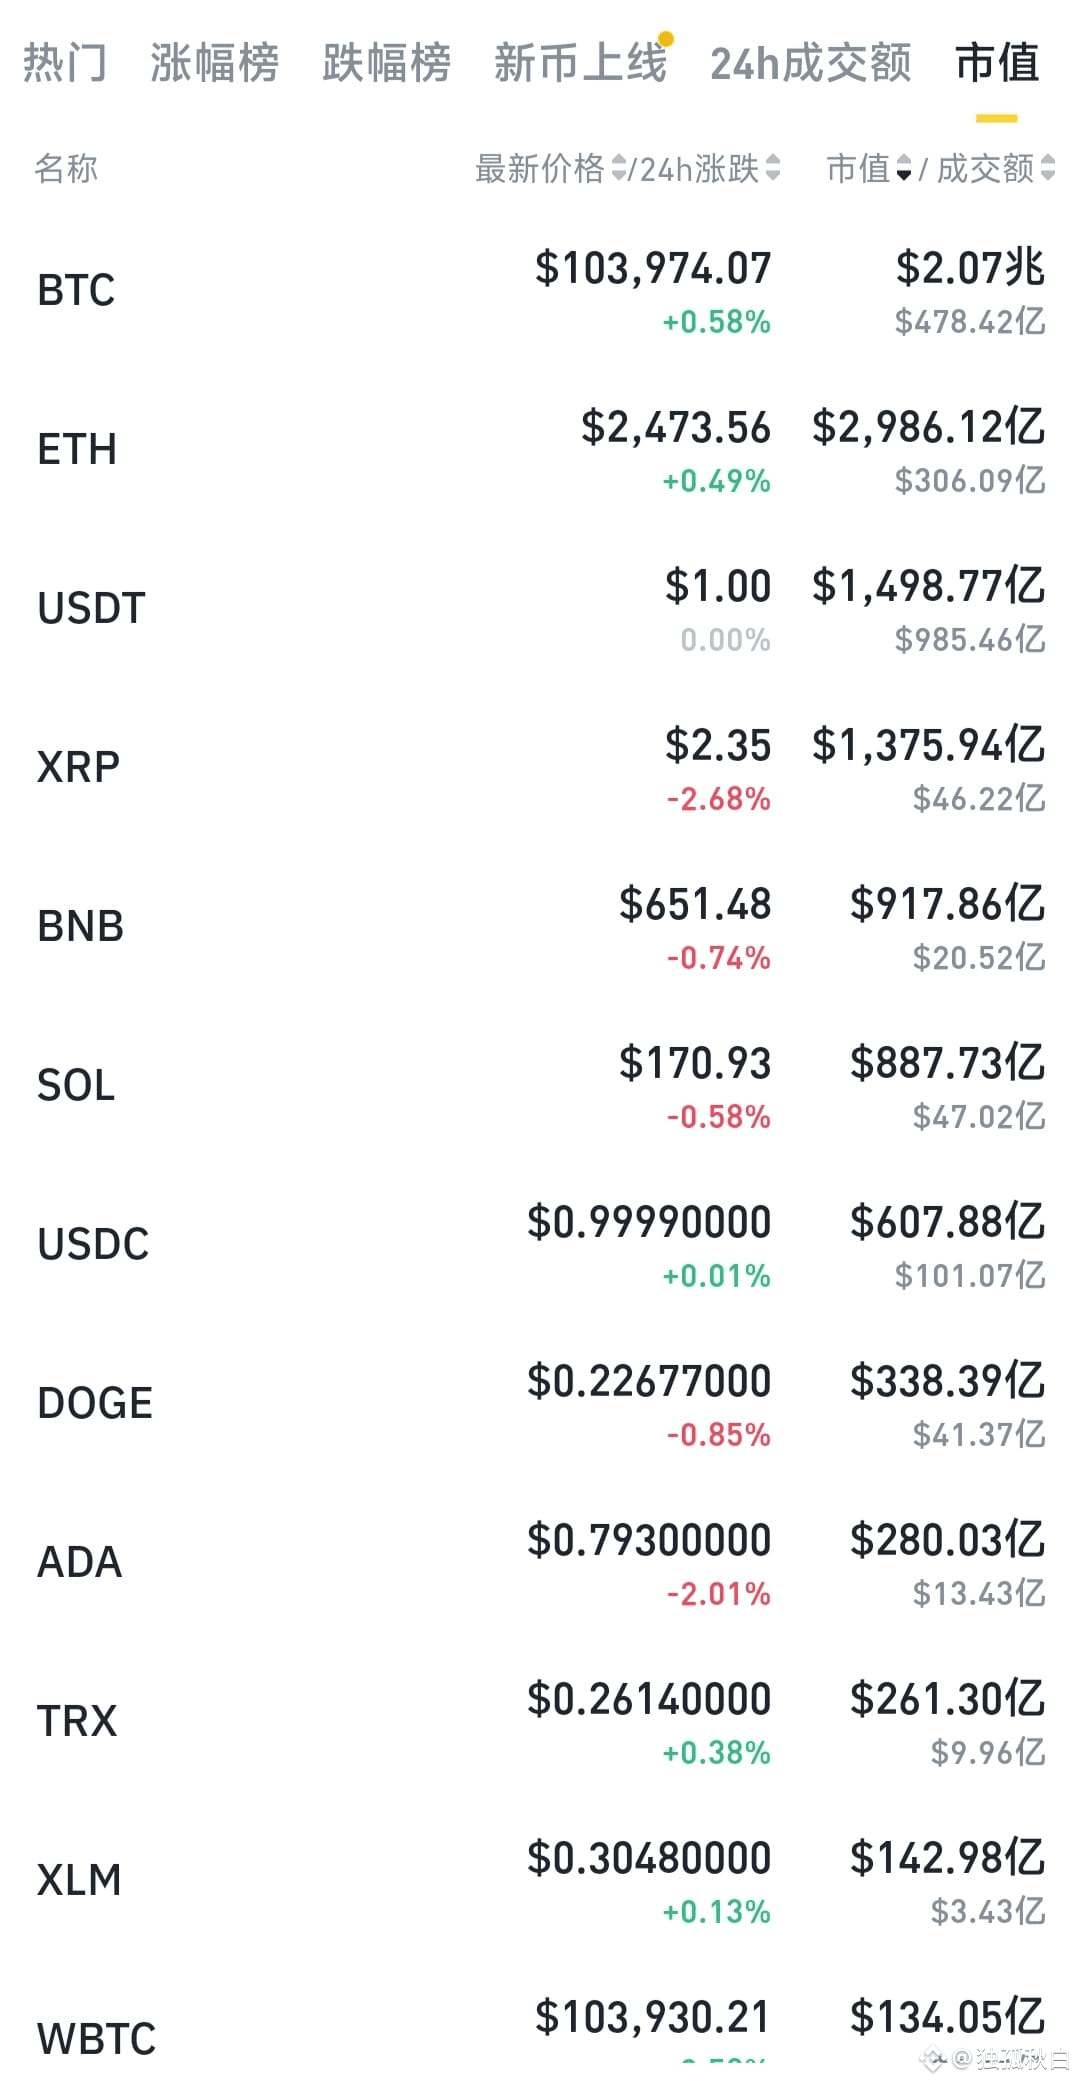The height and width of the screenshot is (2084, 1080).
Task: View the SOL market entry
Action: (x=540, y=1086)
